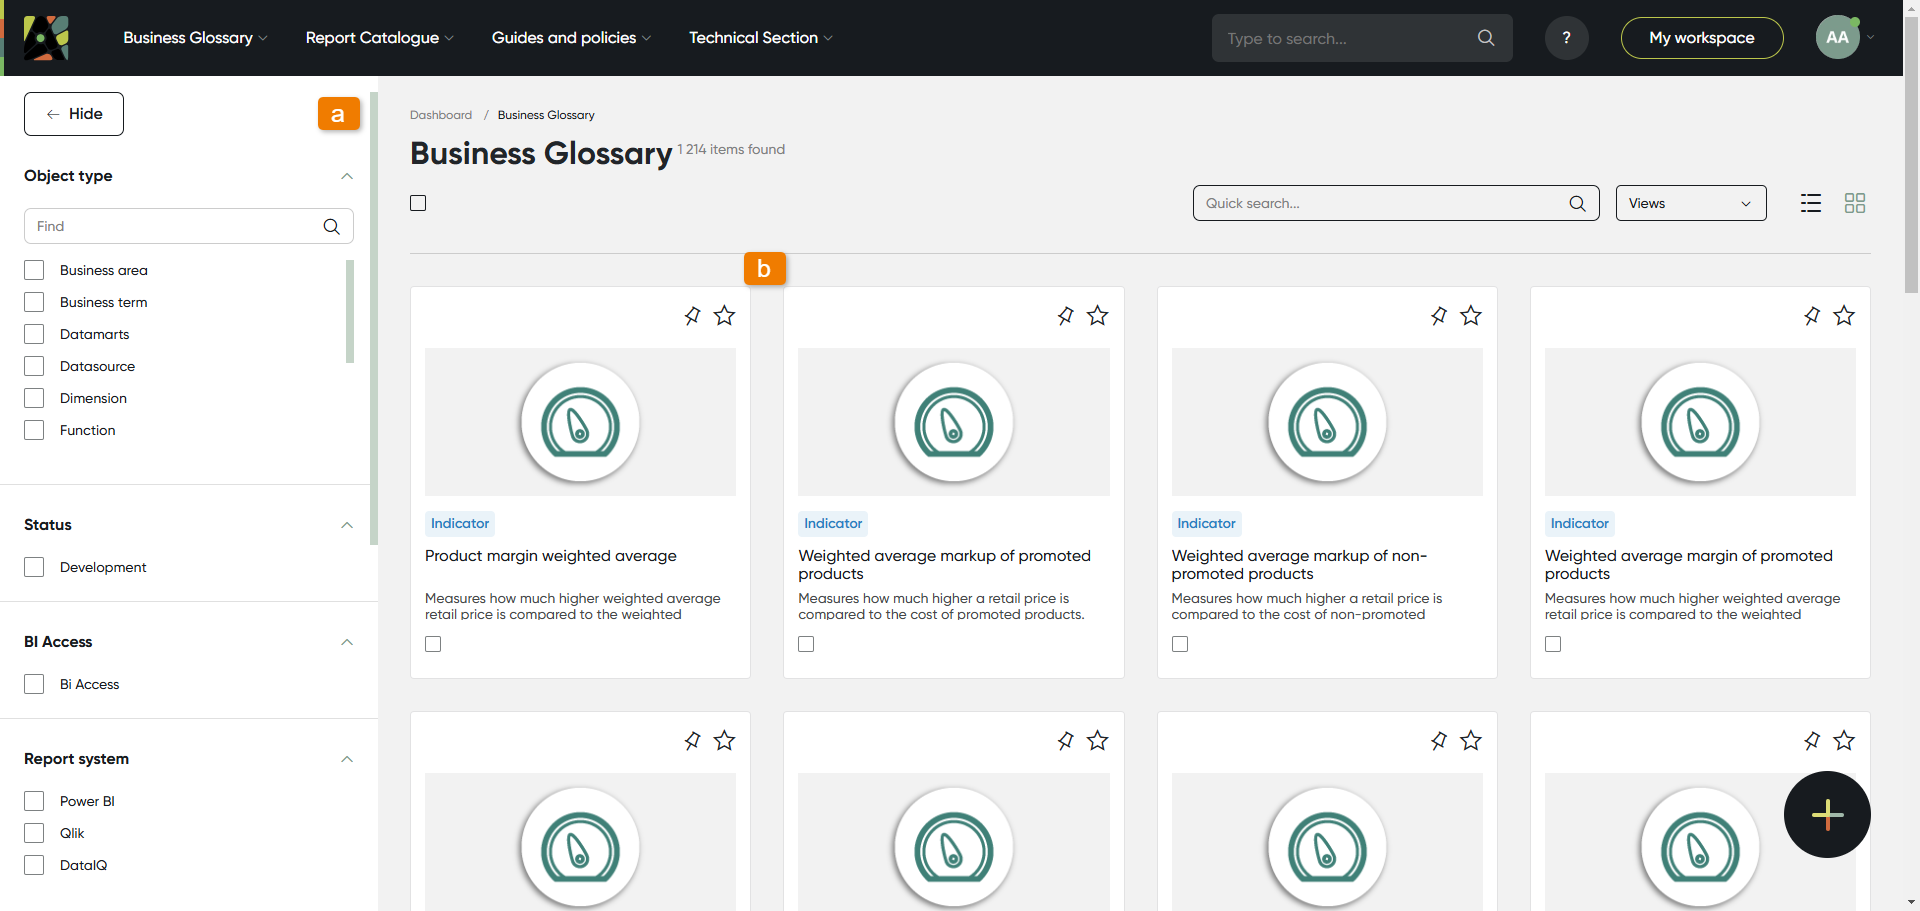The width and height of the screenshot is (1920, 911).
Task: Click the My workspace button
Action: tap(1701, 38)
